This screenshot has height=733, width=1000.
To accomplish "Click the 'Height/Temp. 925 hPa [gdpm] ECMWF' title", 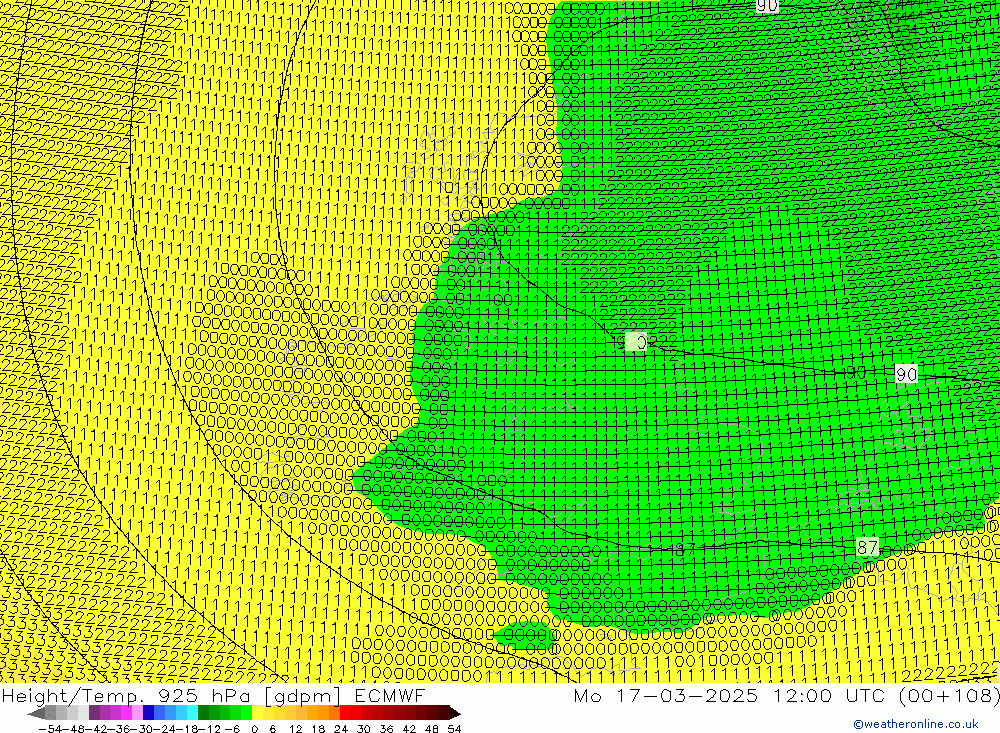I will coord(213,695).
